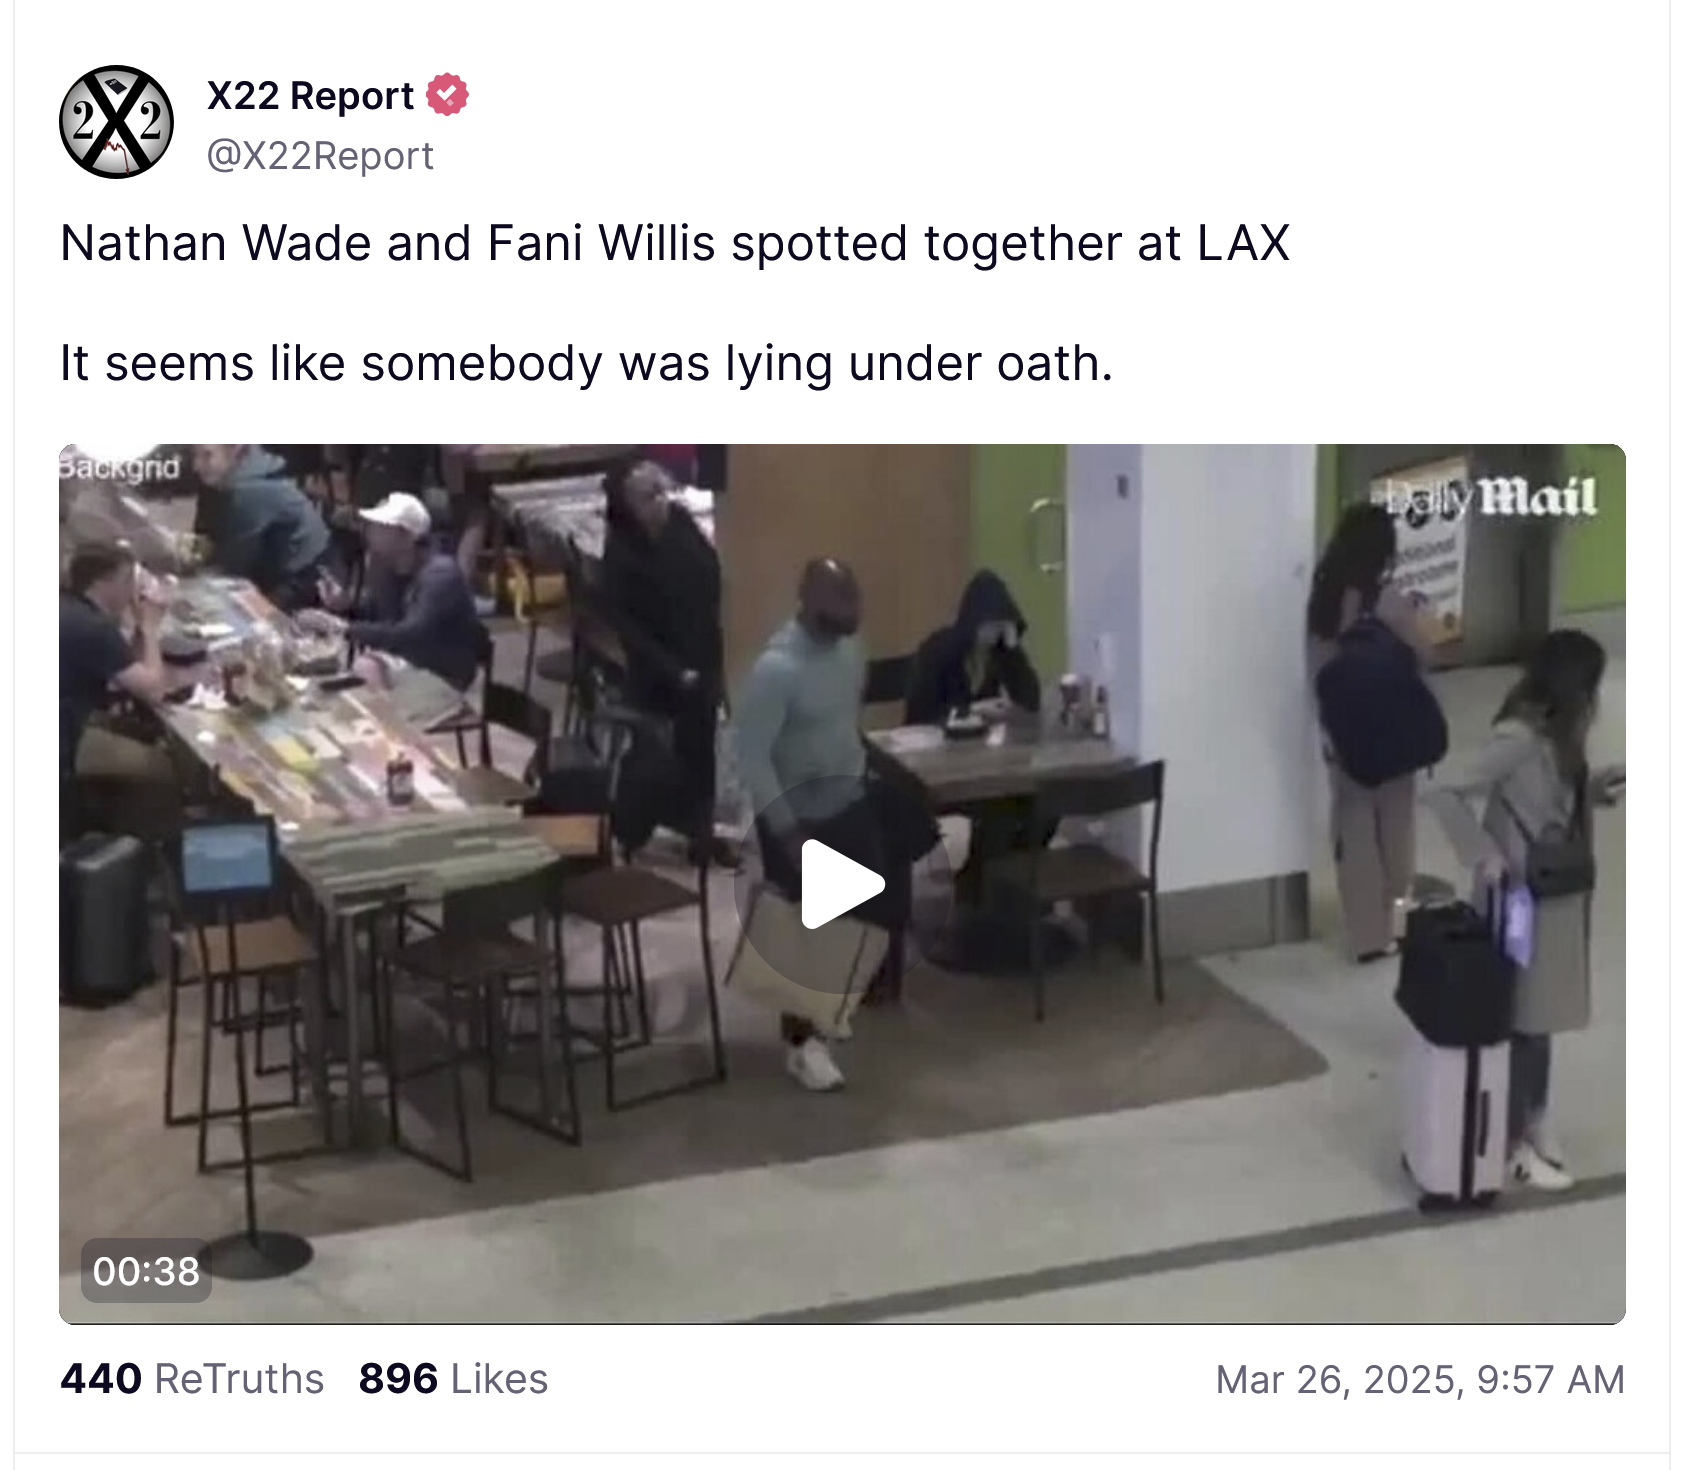Open the Mar 26, 2025 timestamp
This screenshot has height=1470, width=1685.
[1420, 1380]
